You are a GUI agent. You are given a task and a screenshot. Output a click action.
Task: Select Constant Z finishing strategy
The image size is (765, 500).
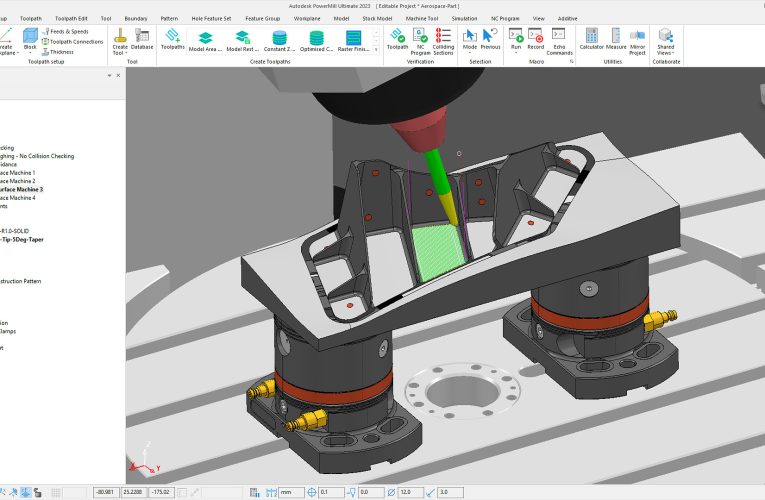(280, 41)
